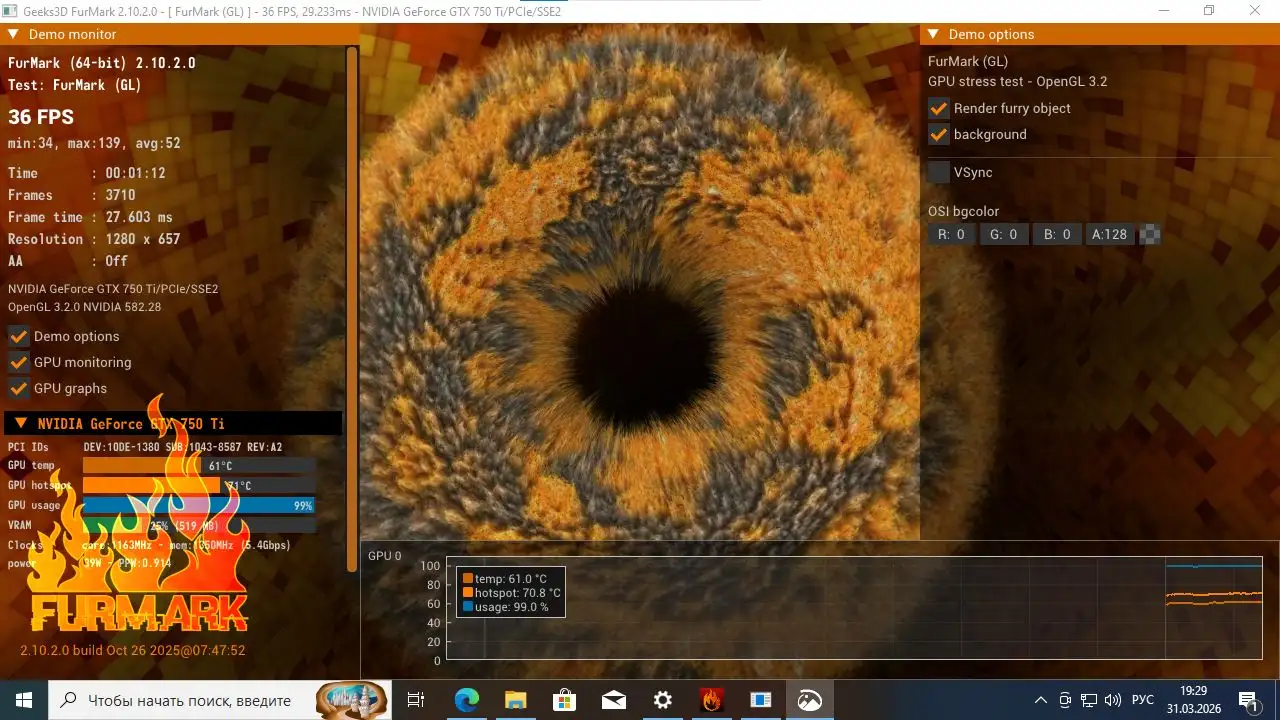Collapse the Demo options panel
The height and width of the screenshot is (720, 1280).
[933, 33]
